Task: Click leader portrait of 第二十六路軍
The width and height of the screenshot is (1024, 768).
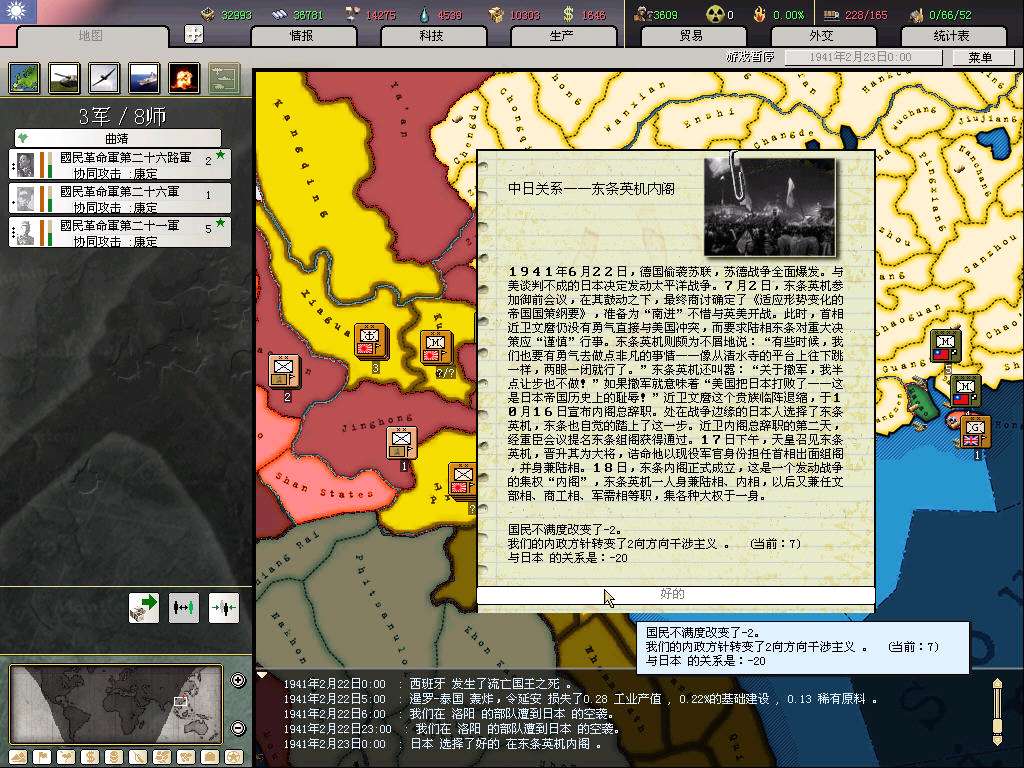Action: click(25, 165)
